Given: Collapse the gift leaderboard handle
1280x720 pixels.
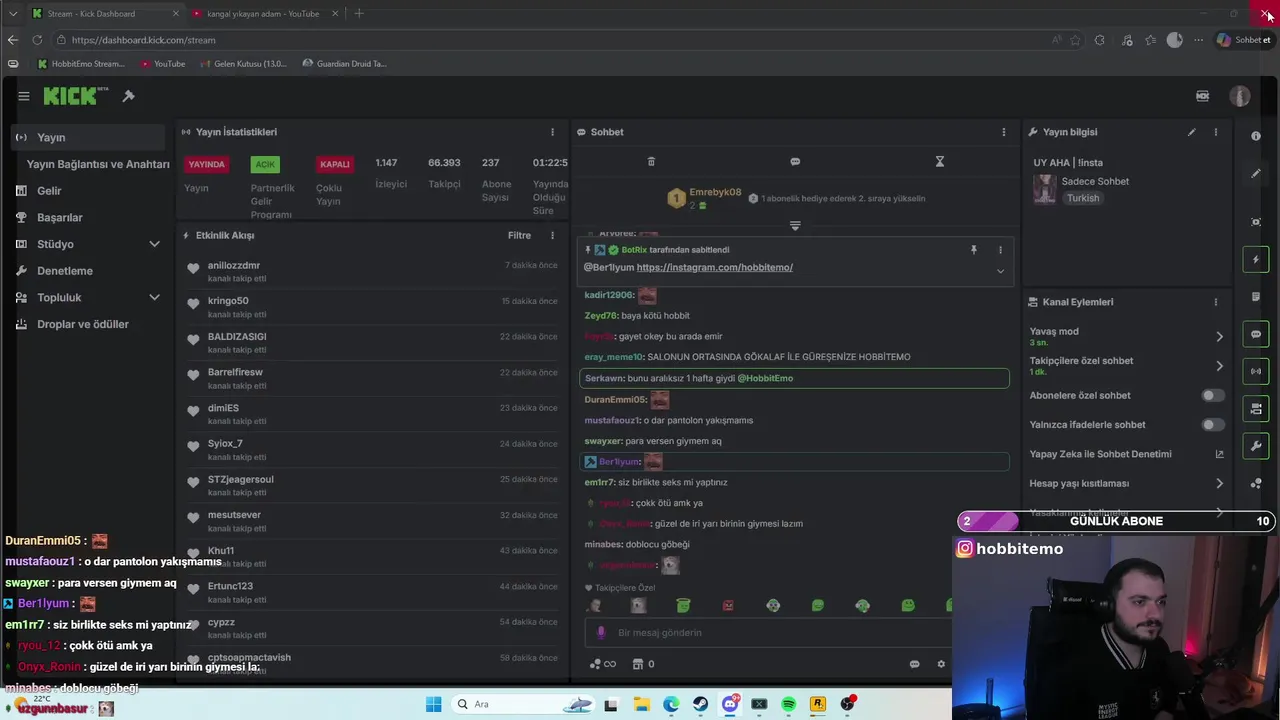Looking at the screenshot, I should coord(795,226).
